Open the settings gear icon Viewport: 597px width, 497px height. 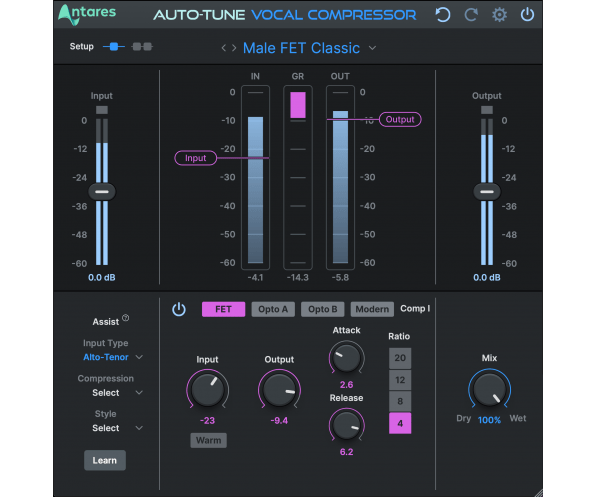pyautogui.click(x=499, y=15)
